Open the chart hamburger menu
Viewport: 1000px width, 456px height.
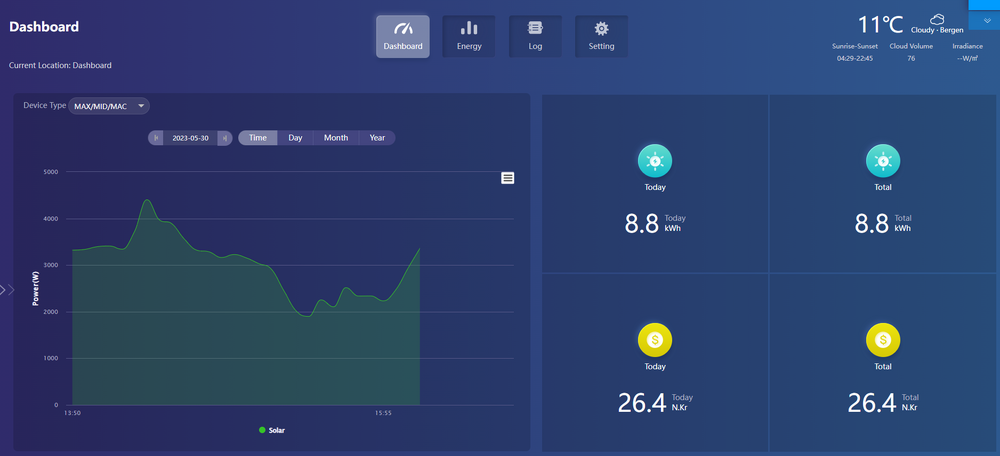coord(508,178)
